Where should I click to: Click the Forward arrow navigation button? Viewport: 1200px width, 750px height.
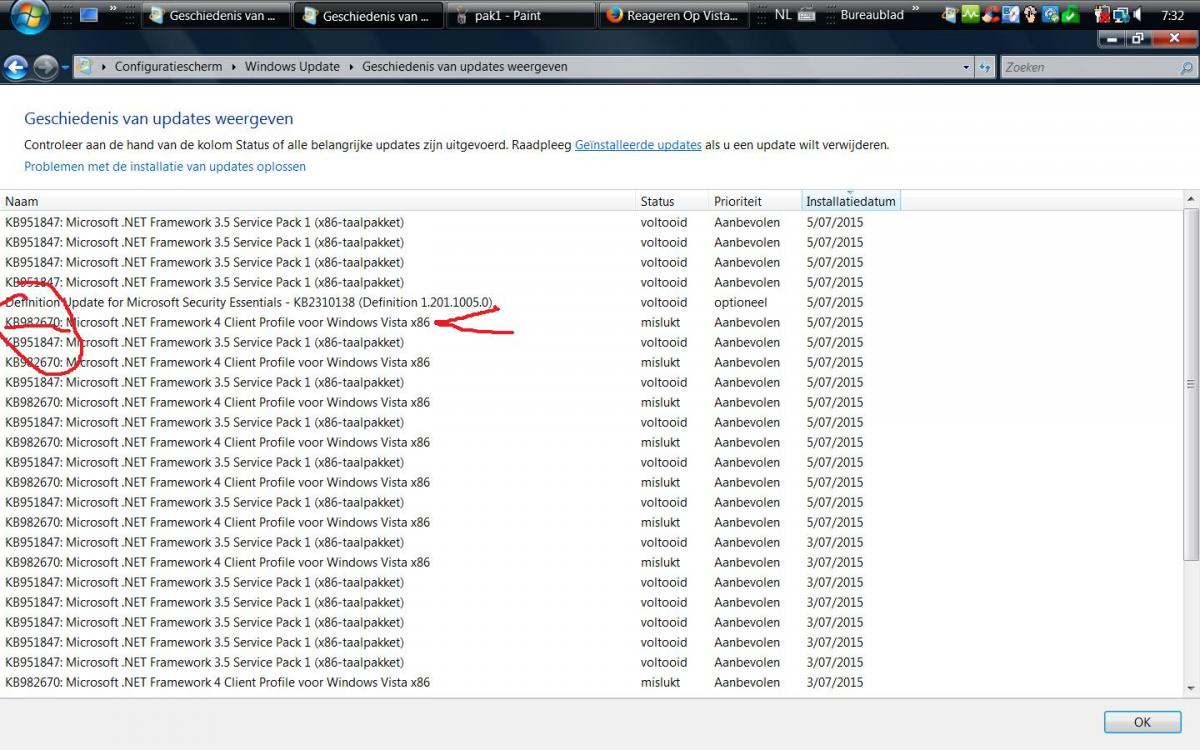45,67
